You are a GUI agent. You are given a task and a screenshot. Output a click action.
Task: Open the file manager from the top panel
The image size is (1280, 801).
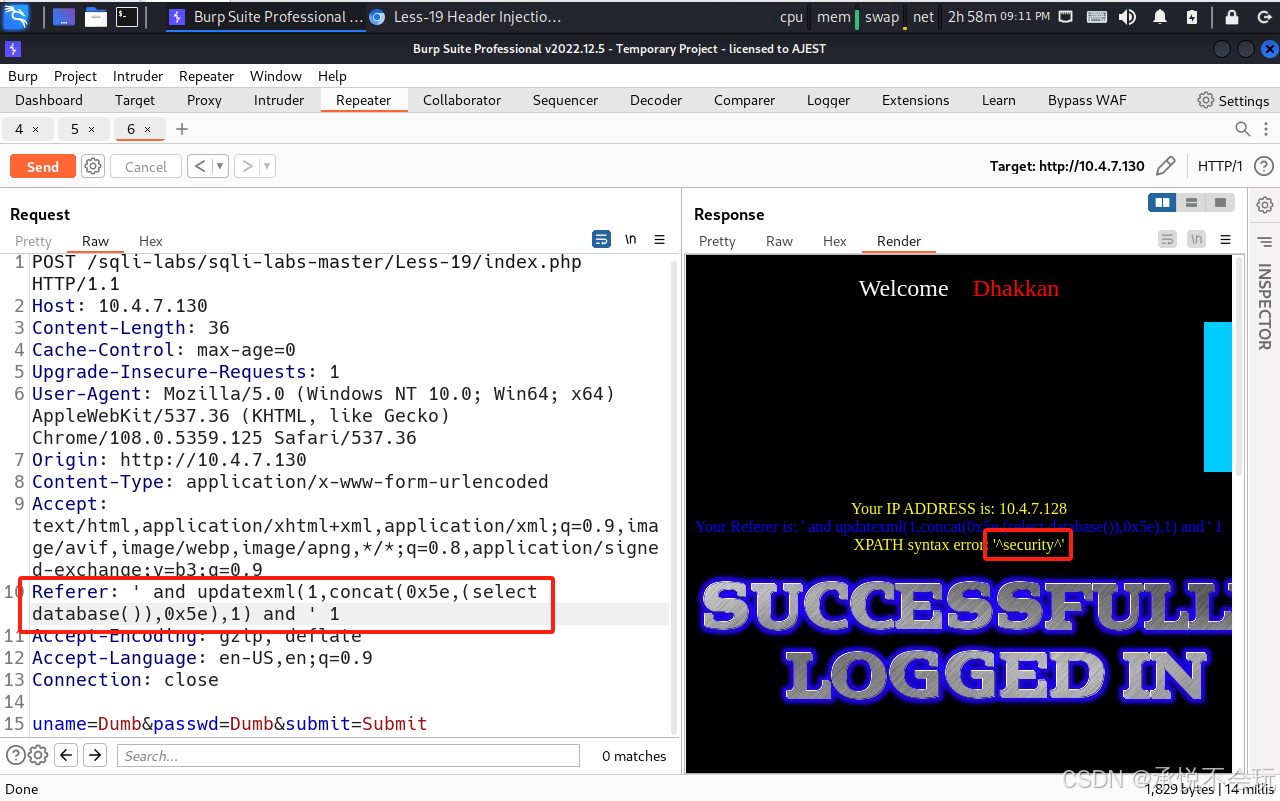[x=96, y=16]
